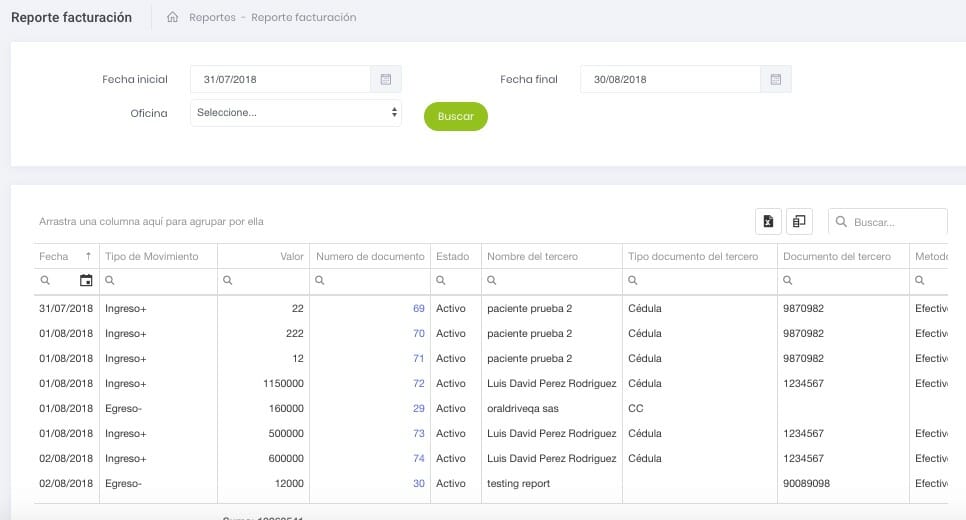Open the column chooser icon

[x=799, y=222]
